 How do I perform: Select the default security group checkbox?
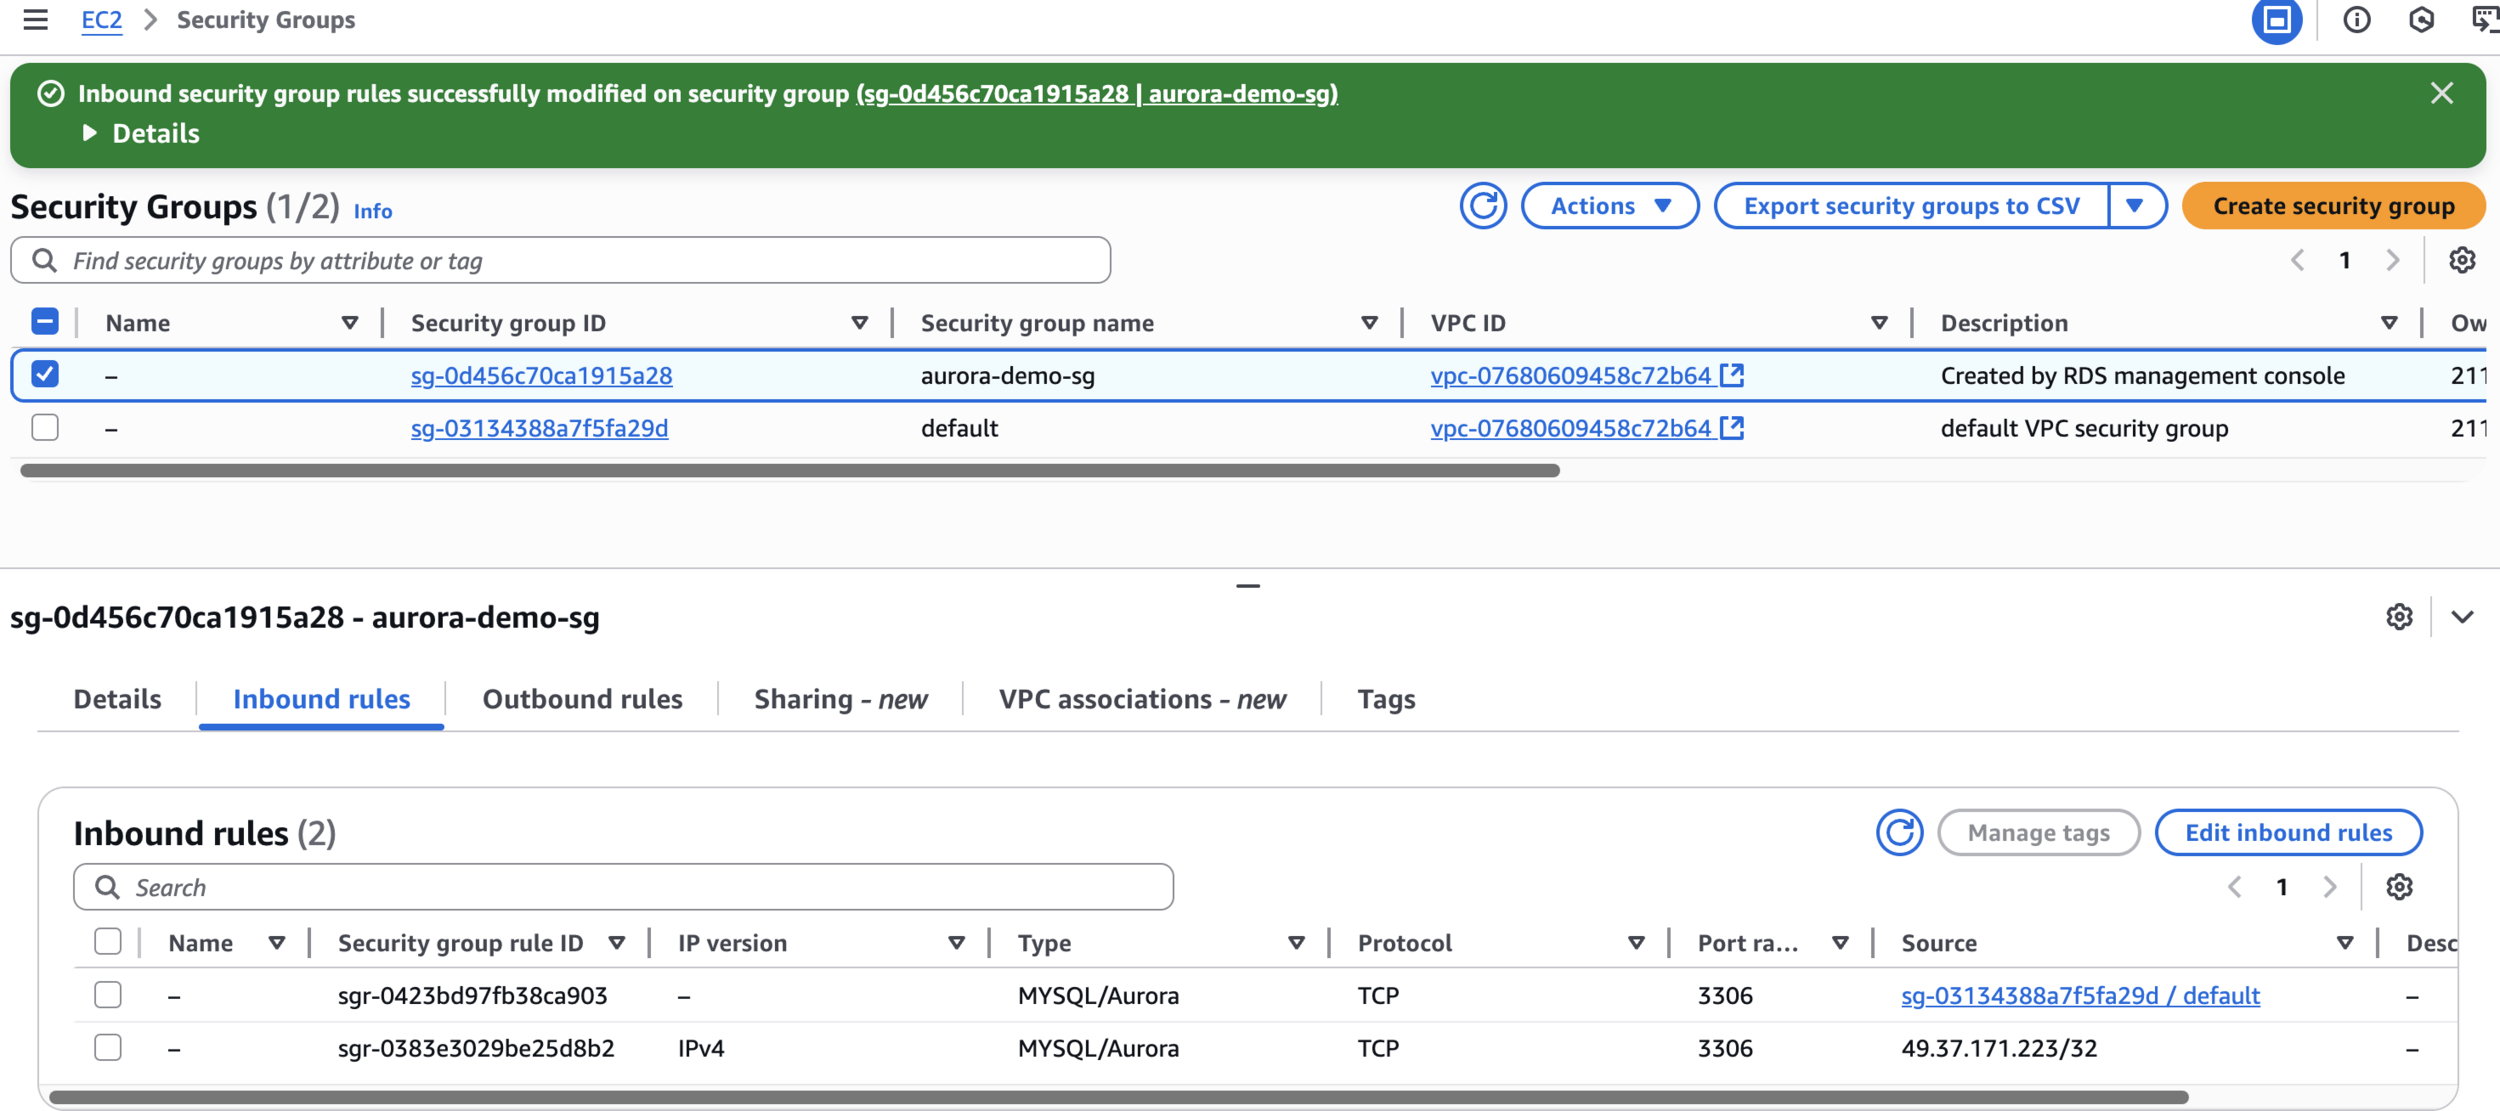[x=45, y=427]
